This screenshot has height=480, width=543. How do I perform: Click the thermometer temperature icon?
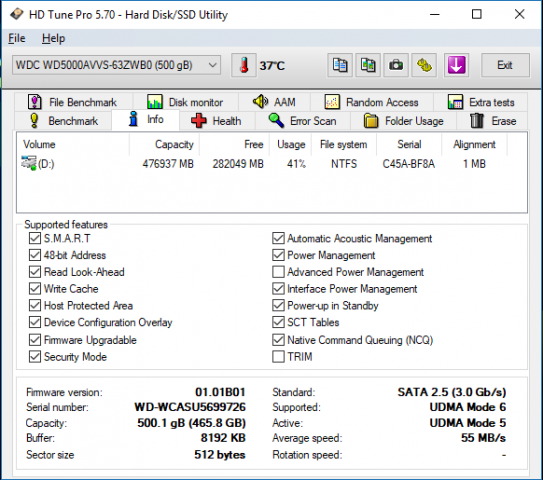pos(244,65)
